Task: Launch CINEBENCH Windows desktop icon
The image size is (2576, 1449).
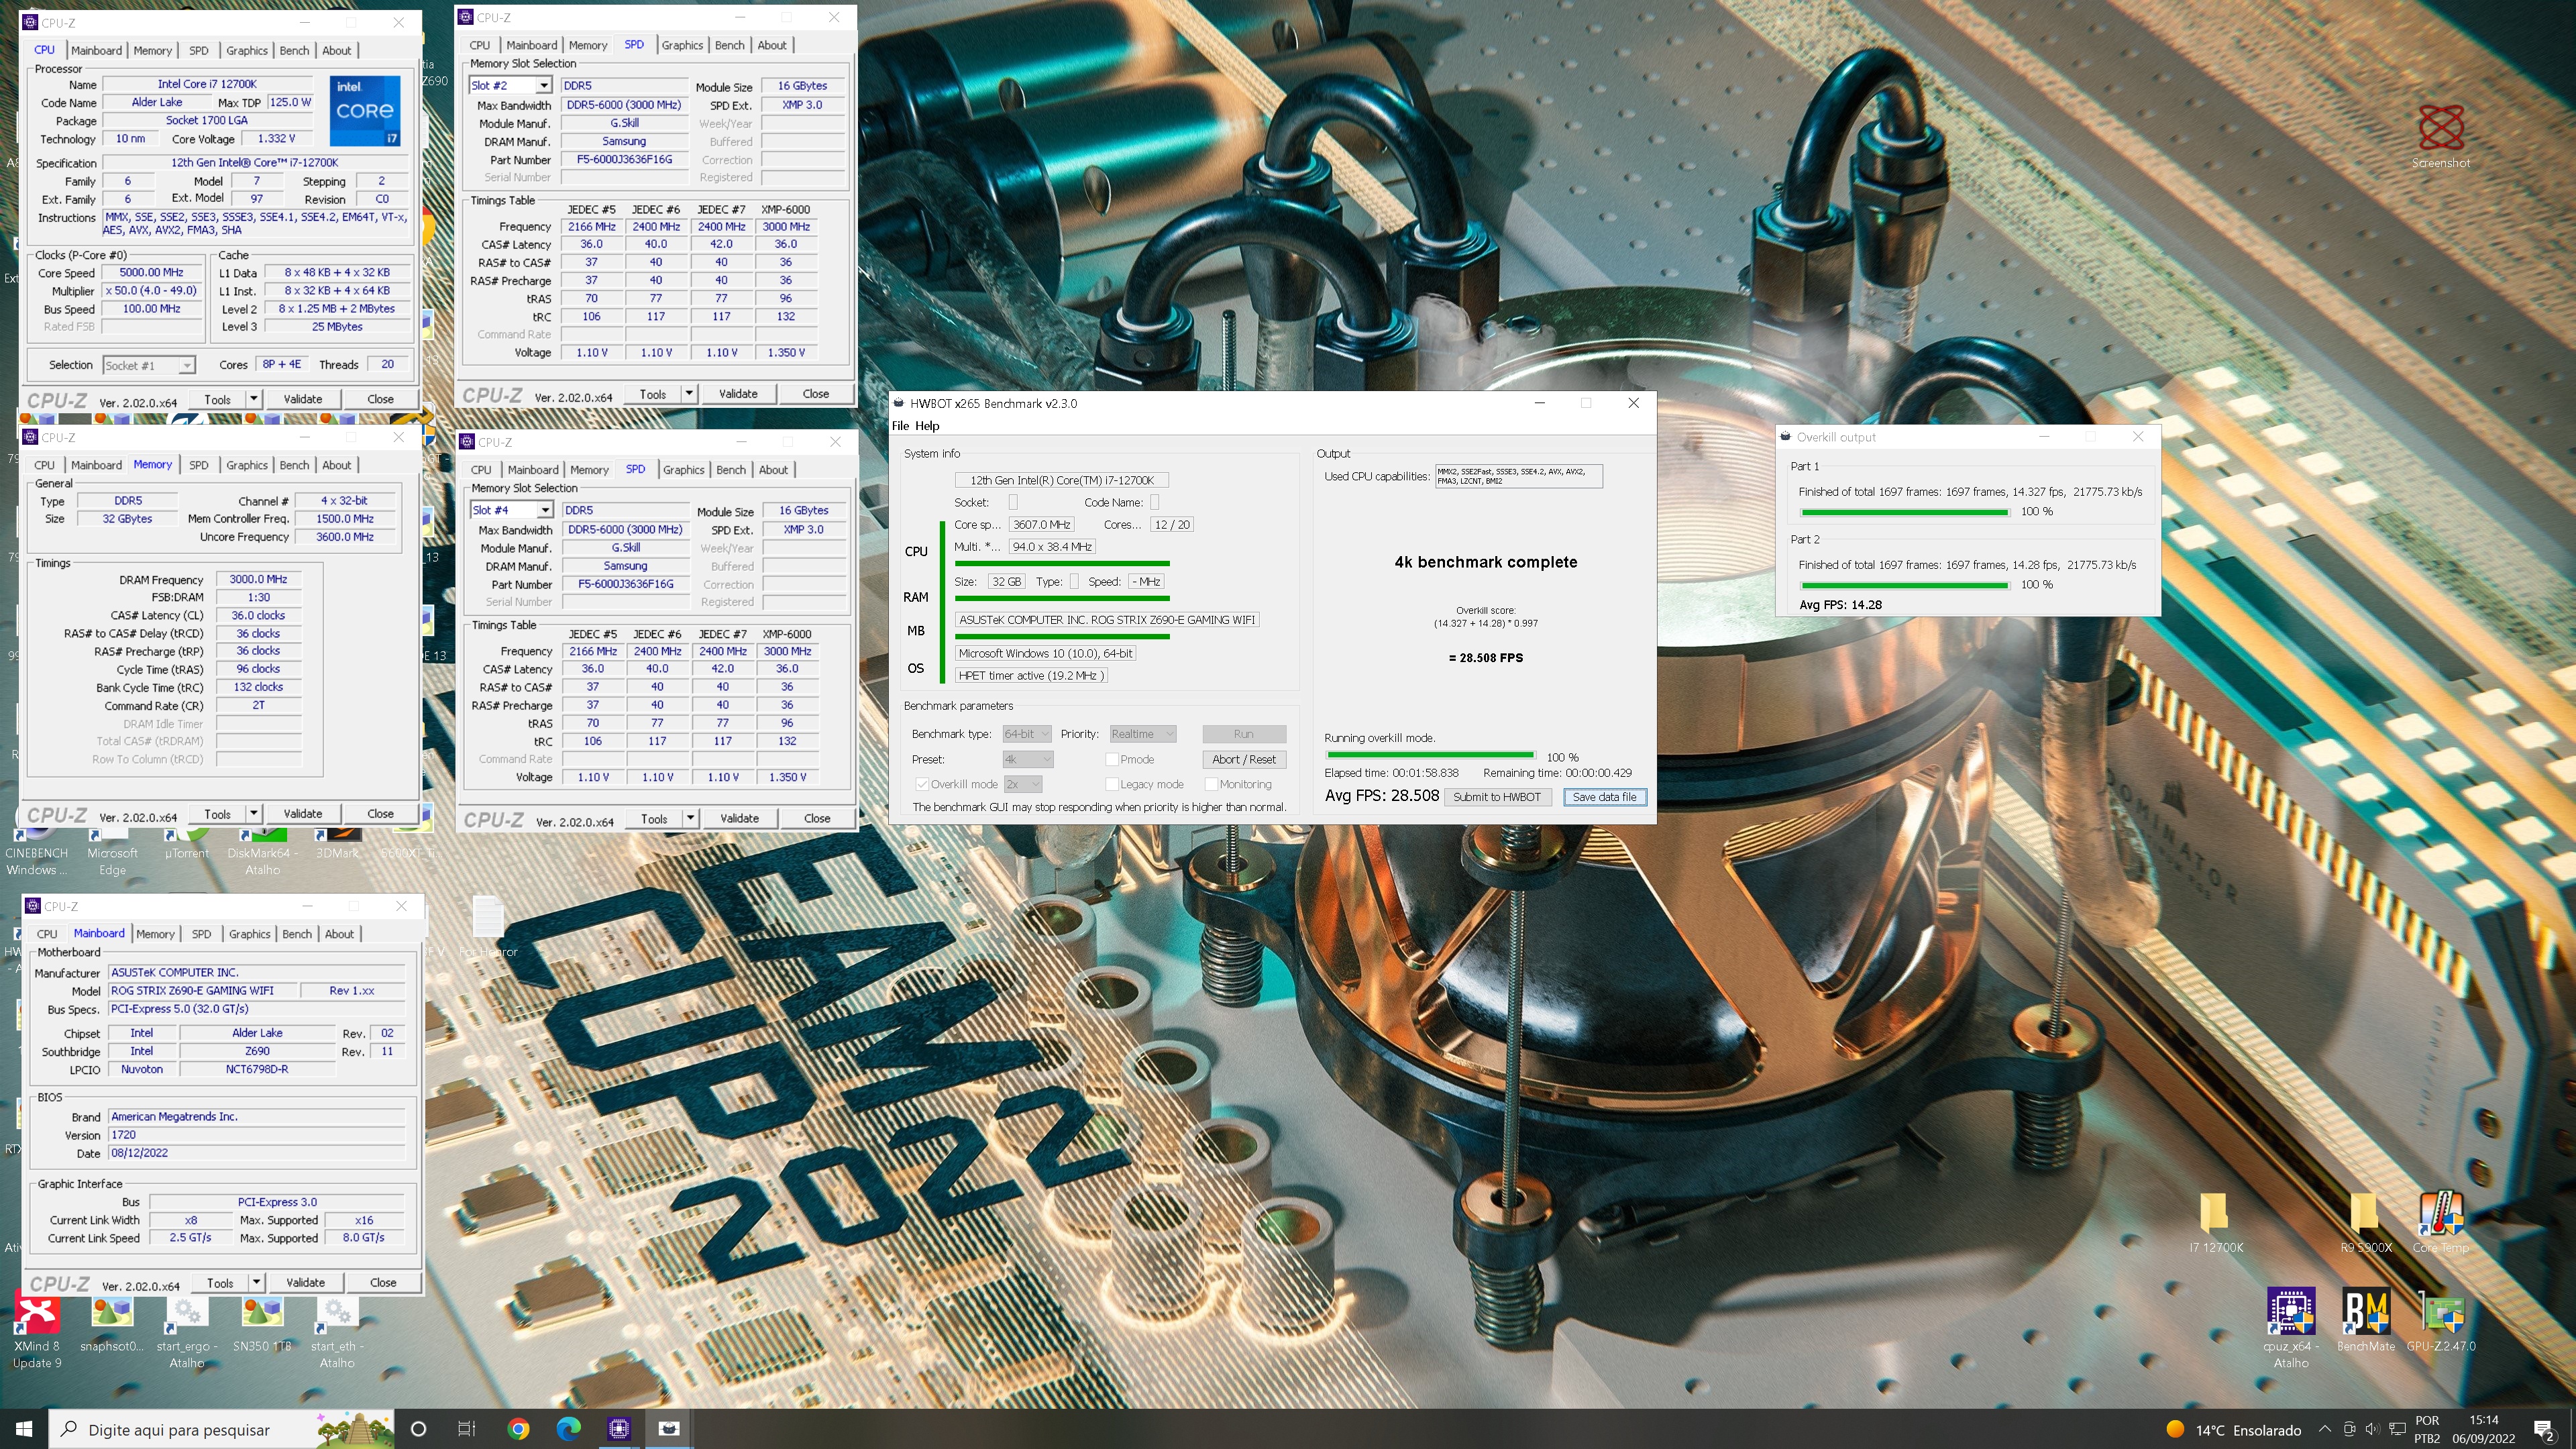Action: [37, 852]
